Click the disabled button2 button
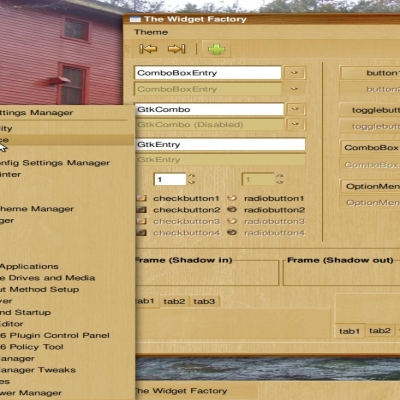400x400 pixels. [x=370, y=89]
